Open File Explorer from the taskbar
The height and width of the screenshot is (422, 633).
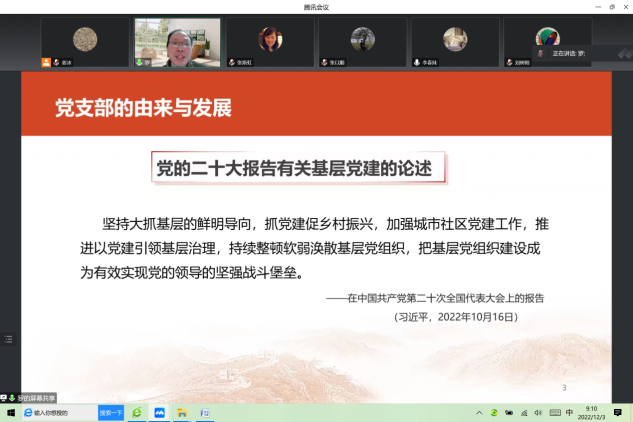(182, 412)
